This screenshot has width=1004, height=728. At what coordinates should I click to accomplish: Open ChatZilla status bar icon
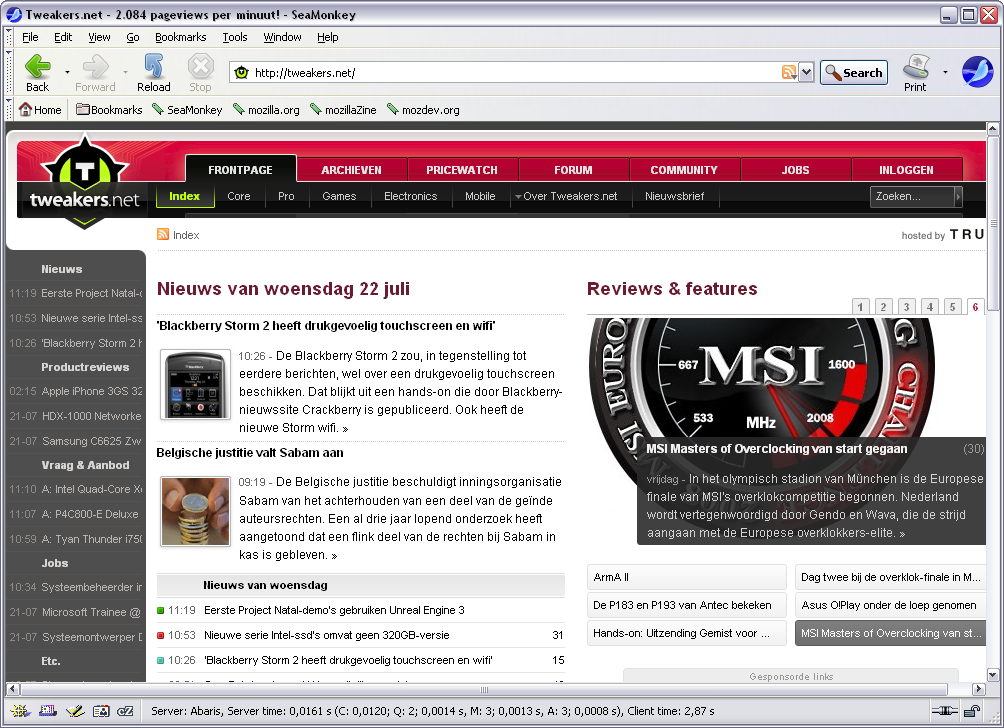click(x=126, y=710)
